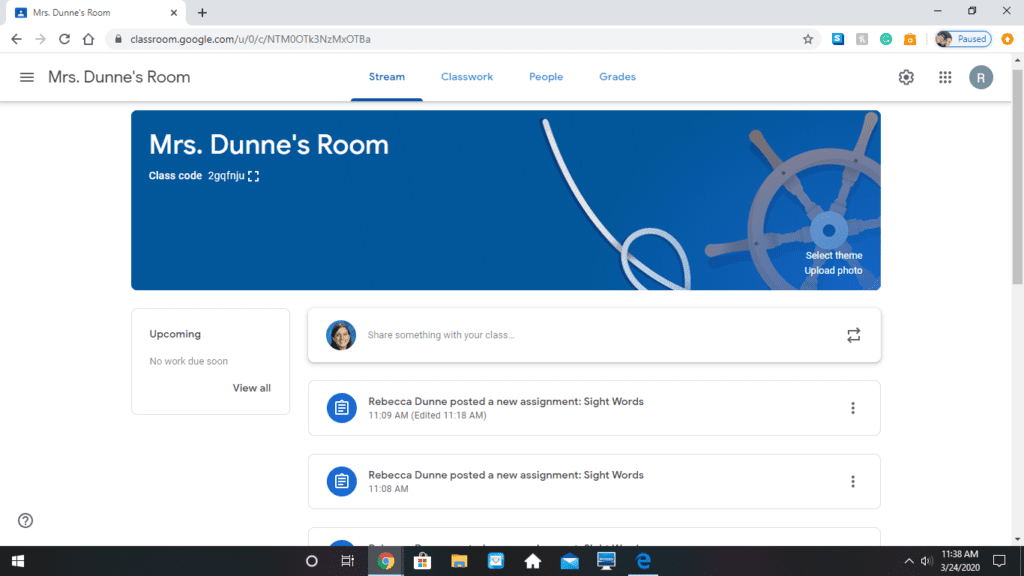Open class settings gear
This screenshot has height=576, width=1024.
tap(906, 77)
